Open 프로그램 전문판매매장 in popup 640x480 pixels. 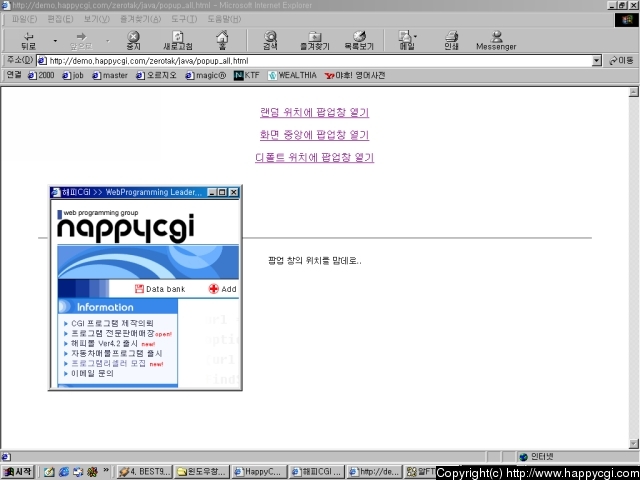pyautogui.click(x=112, y=333)
